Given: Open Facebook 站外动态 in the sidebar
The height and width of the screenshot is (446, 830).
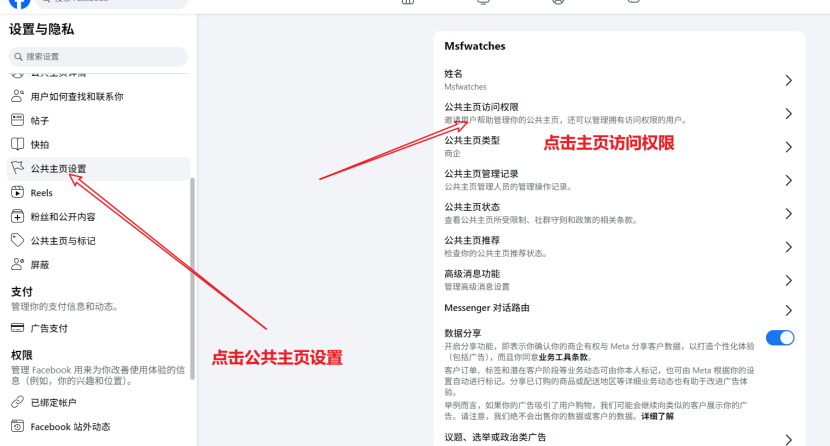Looking at the screenshot, I should click(x=98, y=426).
